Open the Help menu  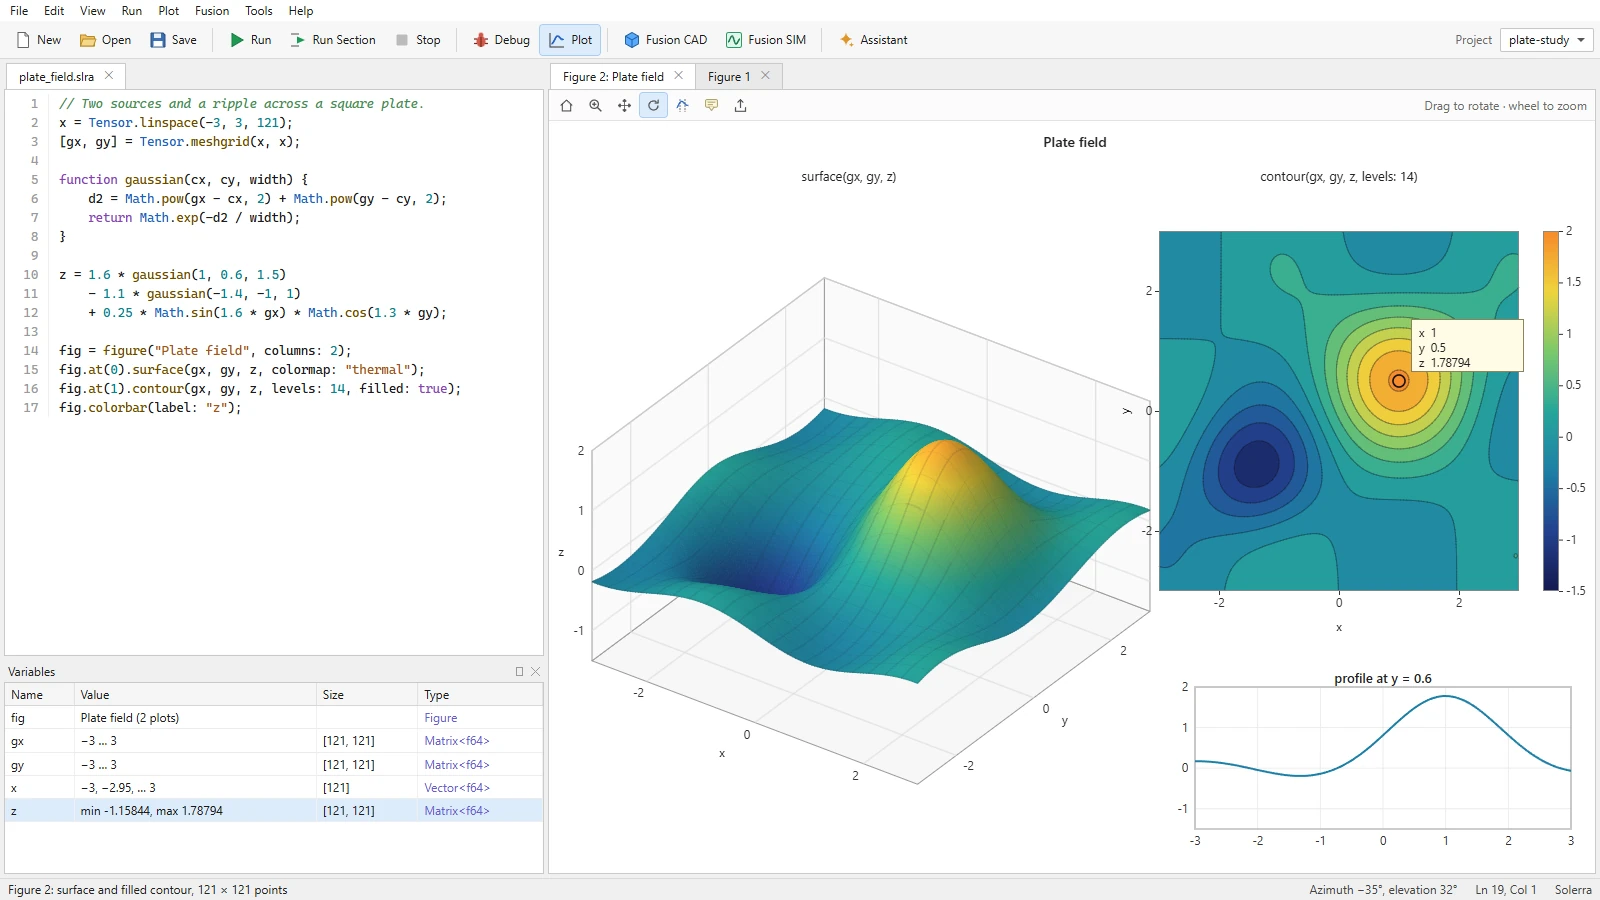301,11
